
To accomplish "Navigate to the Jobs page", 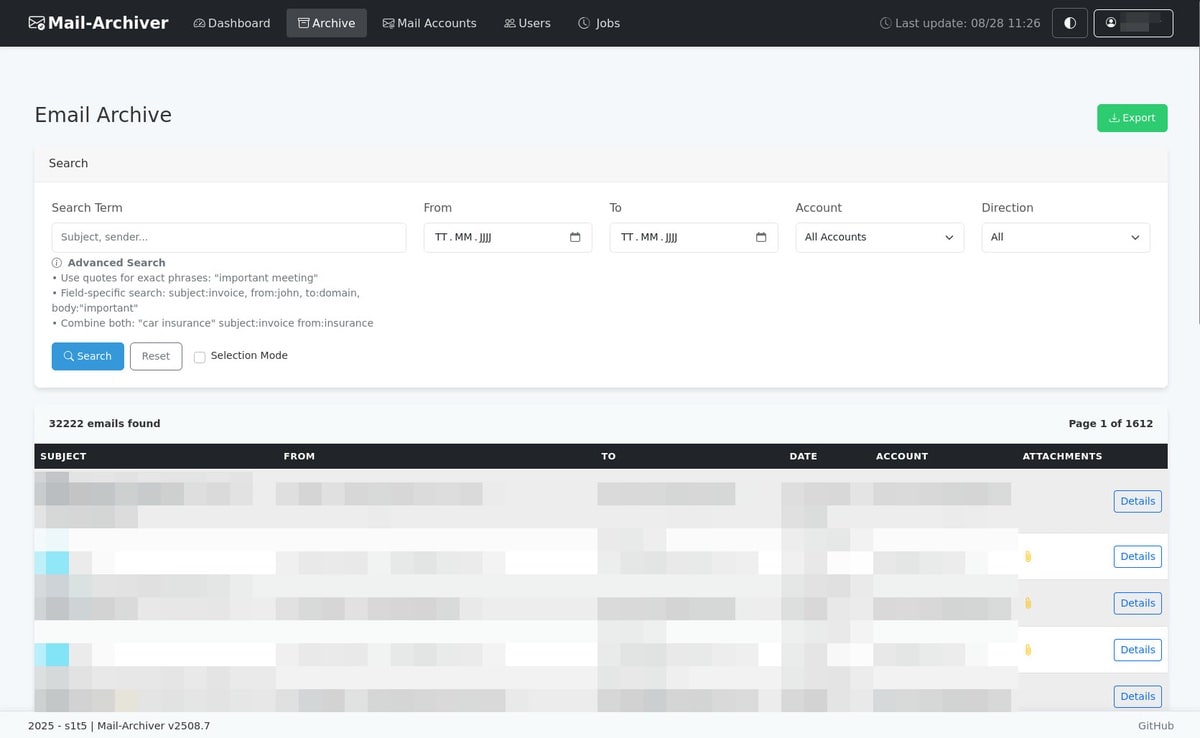I will point(599,23).
